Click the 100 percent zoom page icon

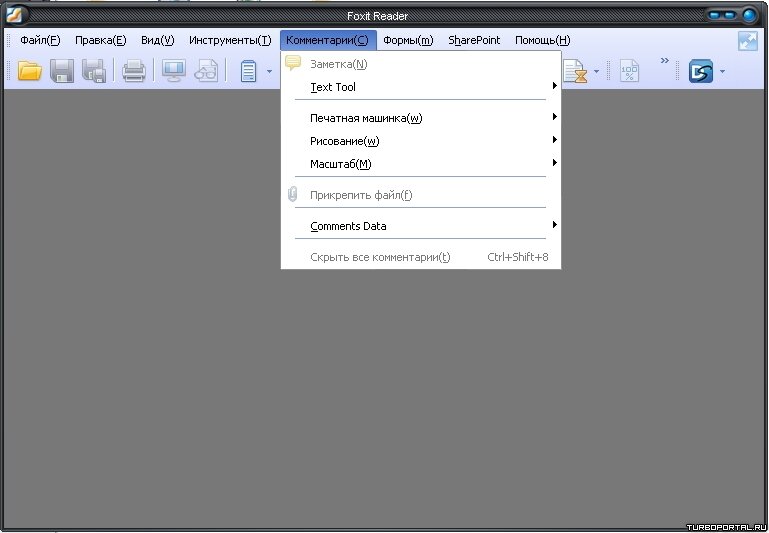point(629,71)
